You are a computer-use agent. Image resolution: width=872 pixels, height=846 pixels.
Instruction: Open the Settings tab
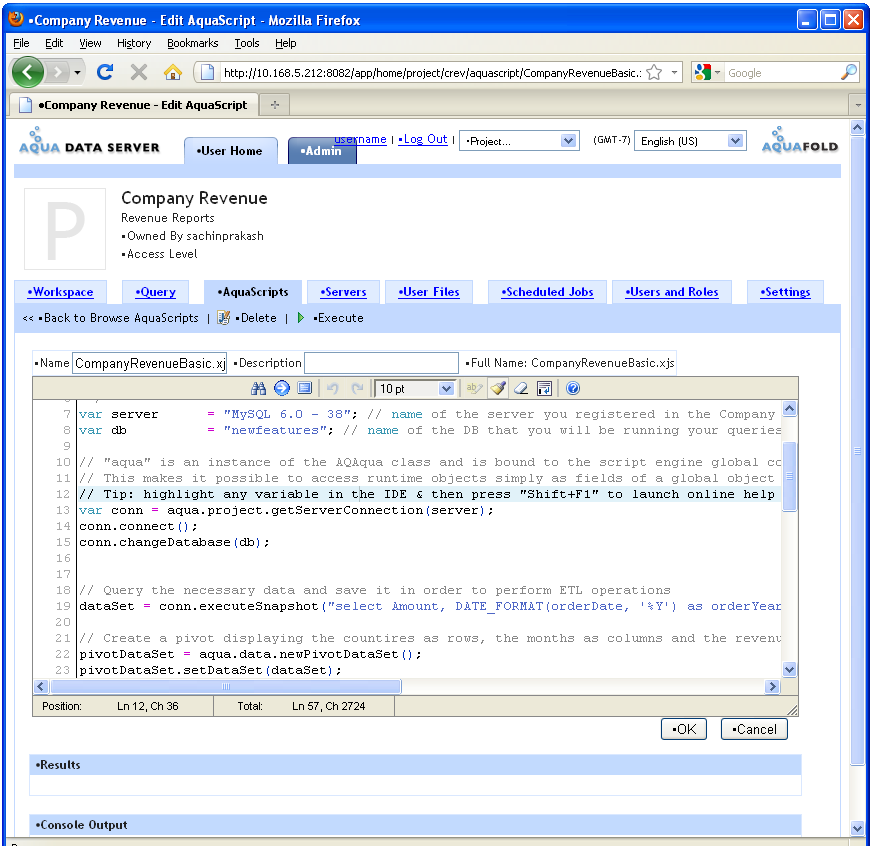tap(785, 292)
